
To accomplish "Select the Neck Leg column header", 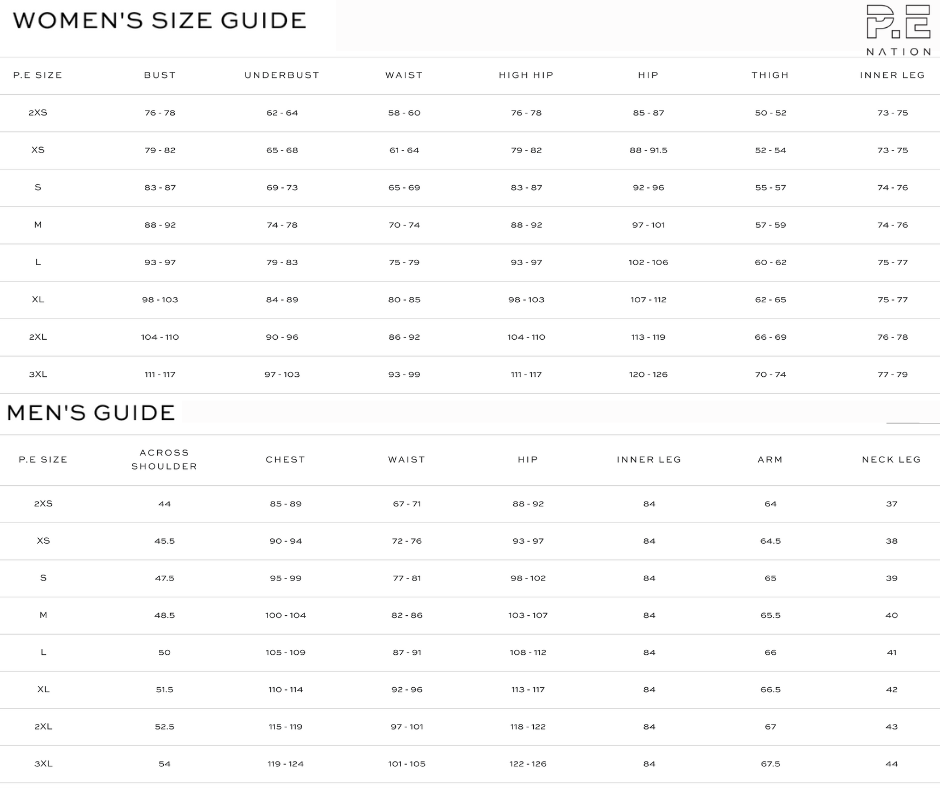I will [x=891, y=460].
